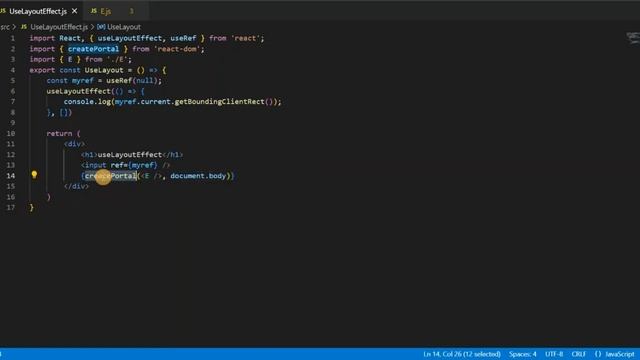Screen dimensions: 640x360
Task: Click the JS file icon in the E.js tab
Action: pos(94,11)
